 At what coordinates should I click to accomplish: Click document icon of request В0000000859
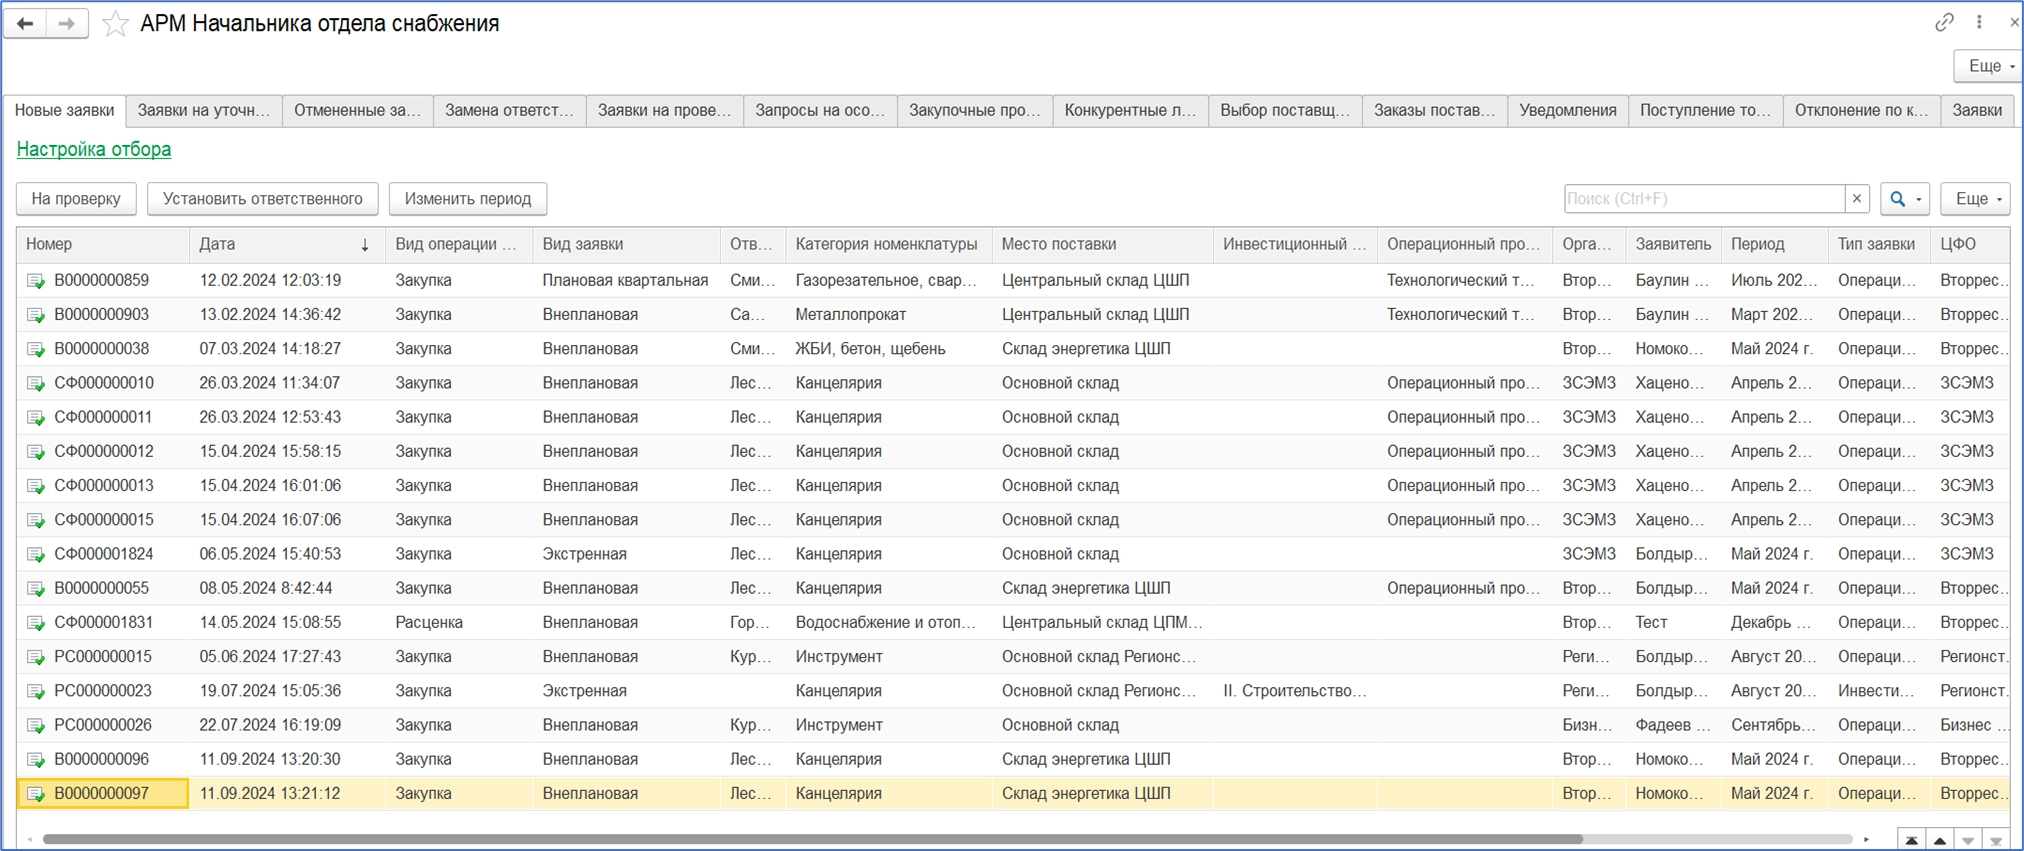pyautogui.click(x=36, y=281)
